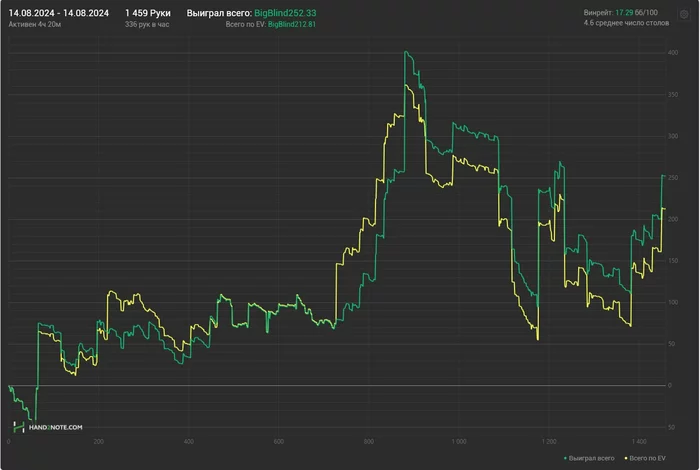Image resolution: width=700 pixels, height=470 pixels.
Task: Click the date range 14.08.2024 - 14.08.2024
Action: (x=59, y=11)
